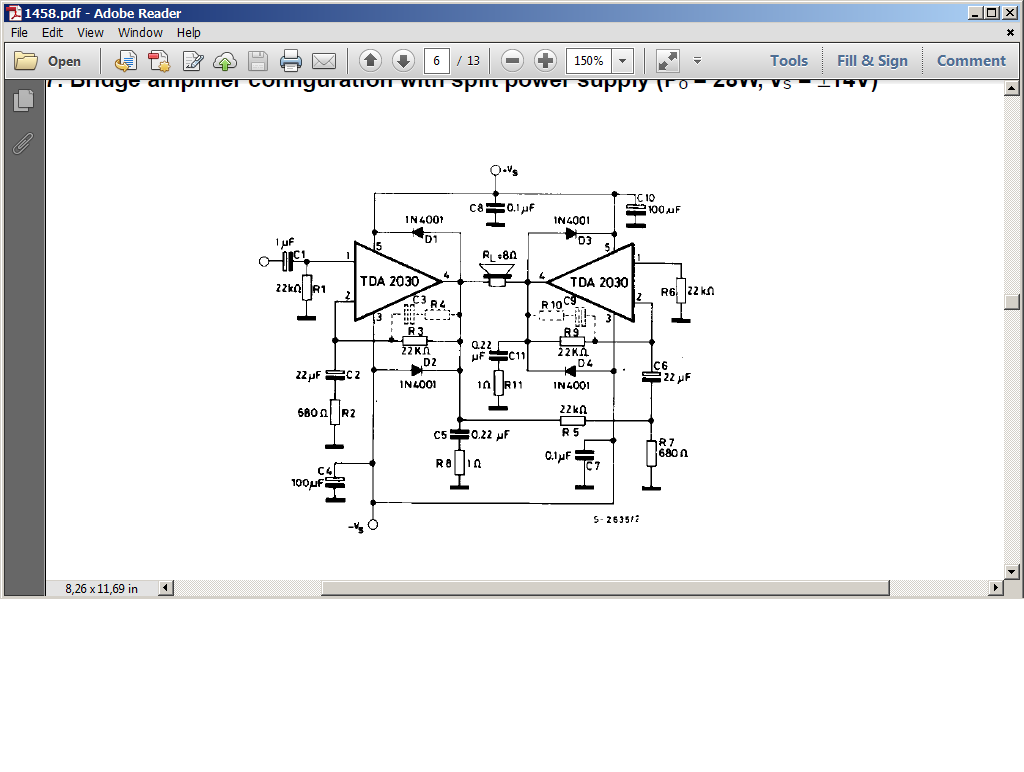Minimize the Adobe Reader window

[x=976, y=13]
